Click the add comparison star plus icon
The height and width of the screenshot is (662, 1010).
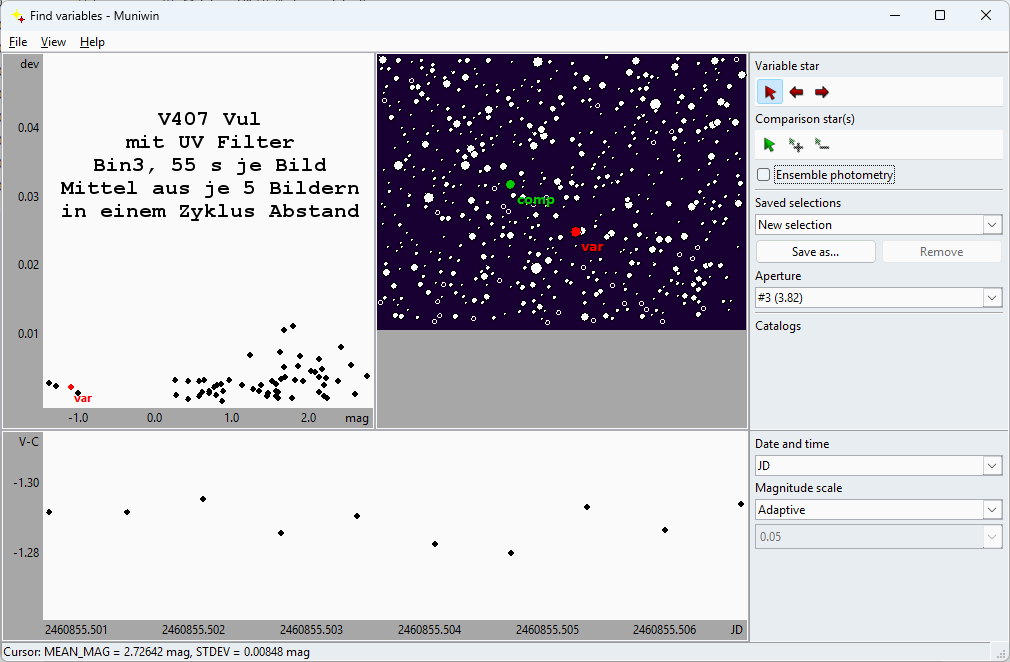point(796,145)
